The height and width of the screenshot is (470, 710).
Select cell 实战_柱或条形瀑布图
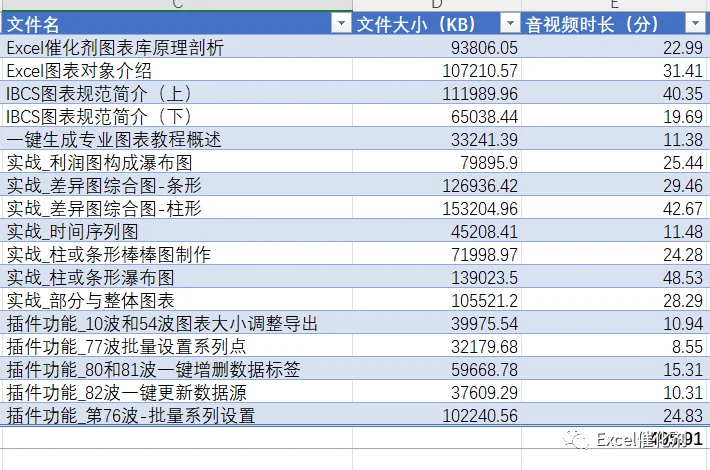click(177, 277)
